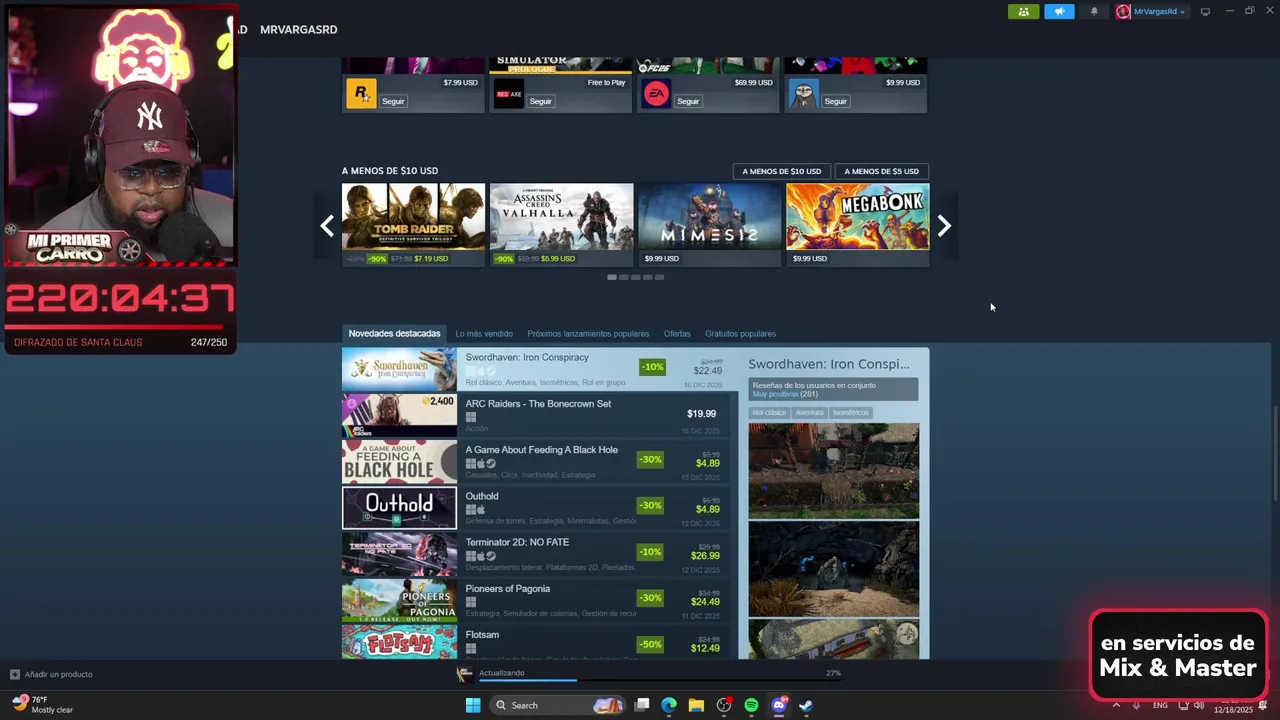The image size is (1280, 720).
Task: Follow the Rockstar publisher with Seguir
Action: click(x=393, y=101)
